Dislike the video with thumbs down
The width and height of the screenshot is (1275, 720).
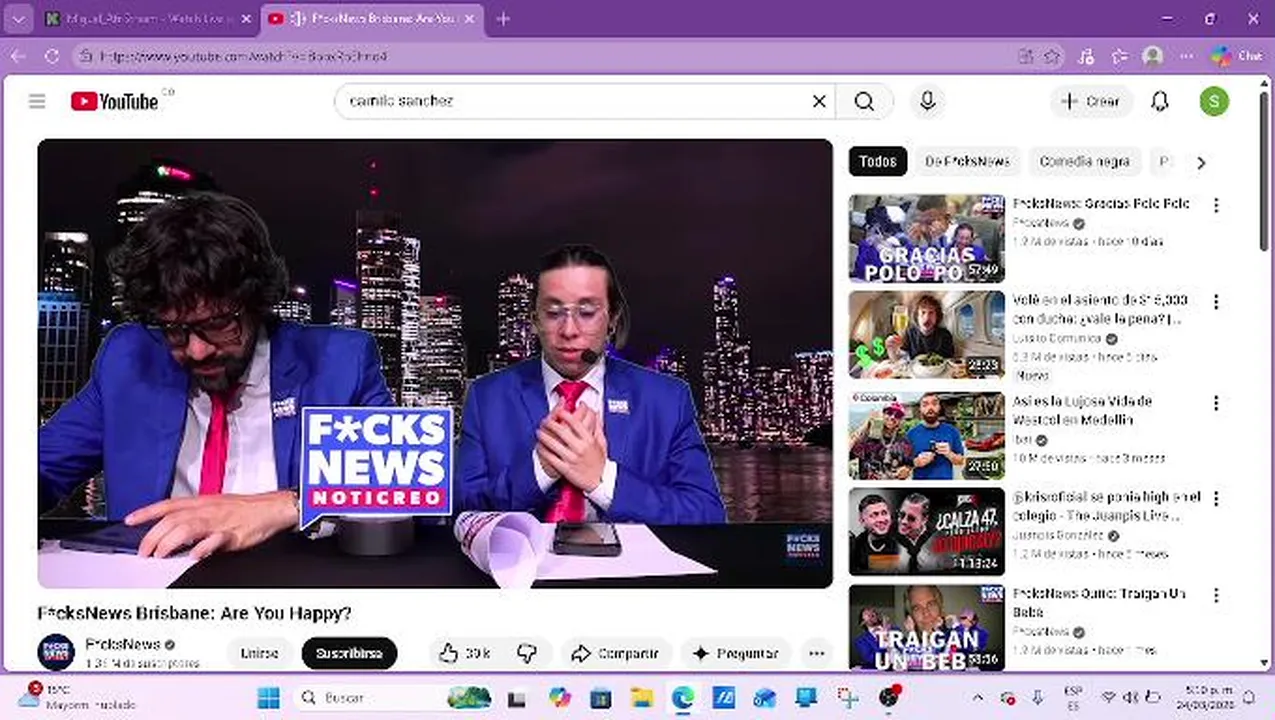pyautogui.click(x=527, y=653)
